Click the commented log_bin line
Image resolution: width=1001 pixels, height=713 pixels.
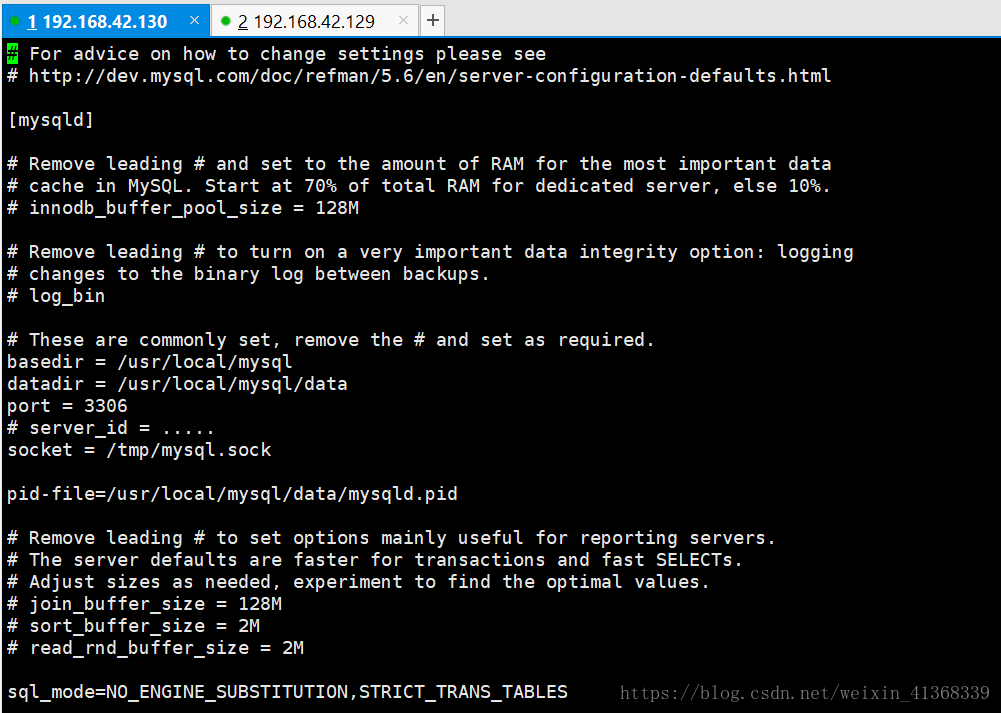[x=56, y=296]
